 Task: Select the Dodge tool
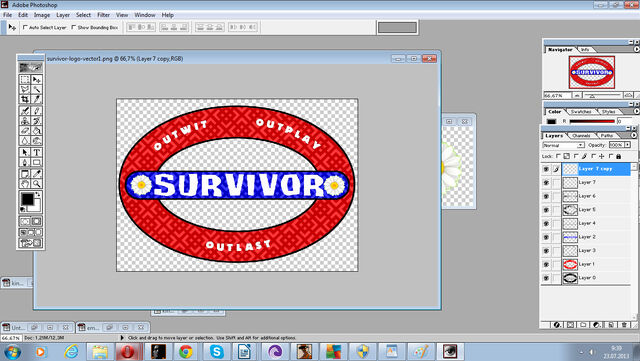36,141
